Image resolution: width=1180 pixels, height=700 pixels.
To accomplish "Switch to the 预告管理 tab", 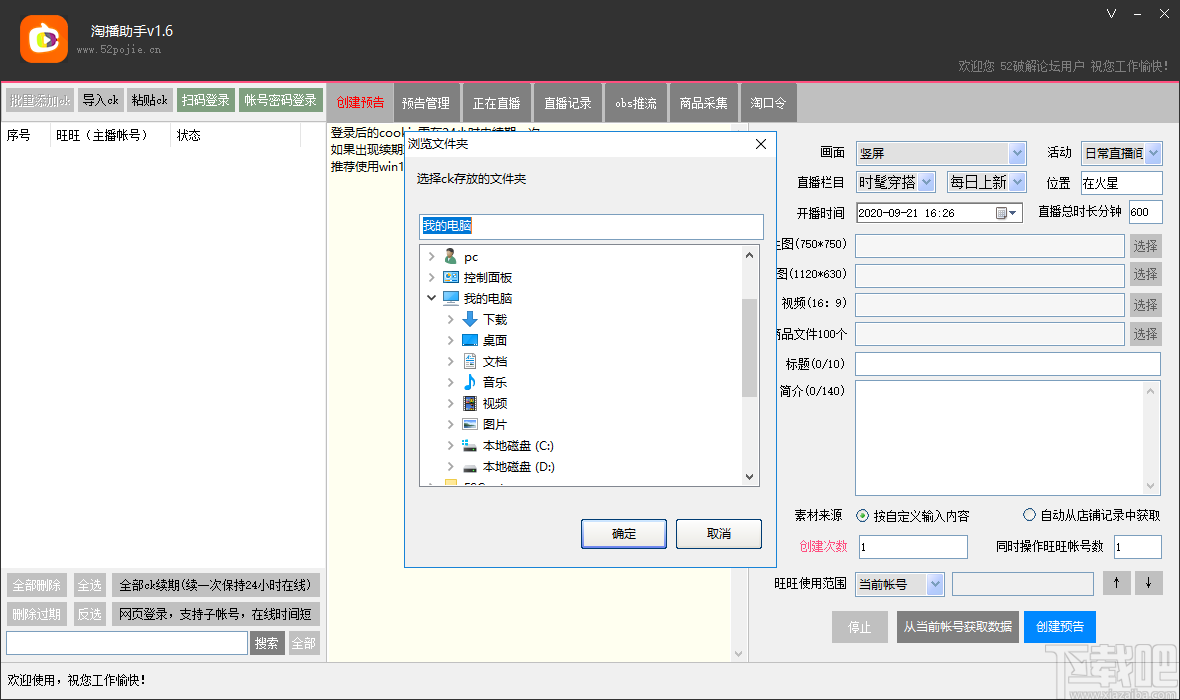I will point(425,102).
